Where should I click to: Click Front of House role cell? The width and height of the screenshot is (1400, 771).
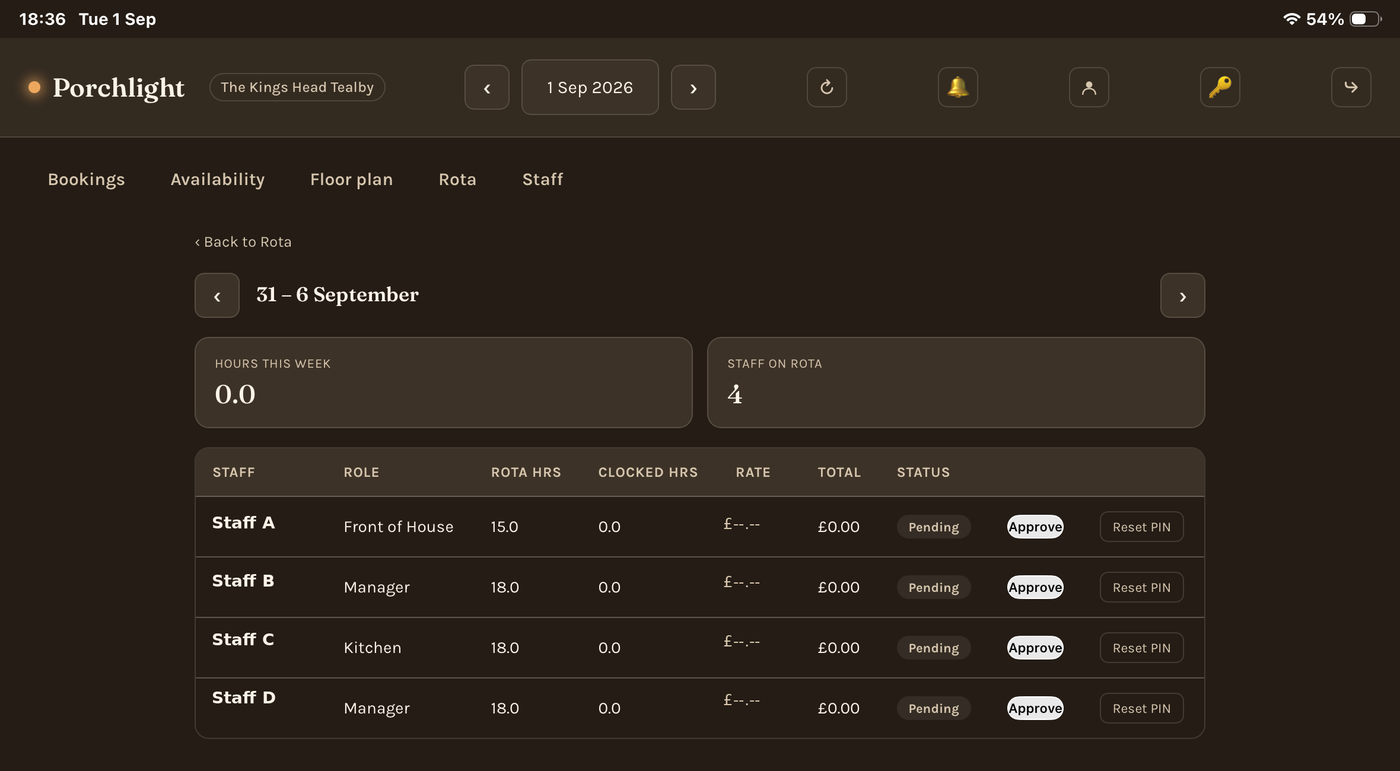pos(398,527)
